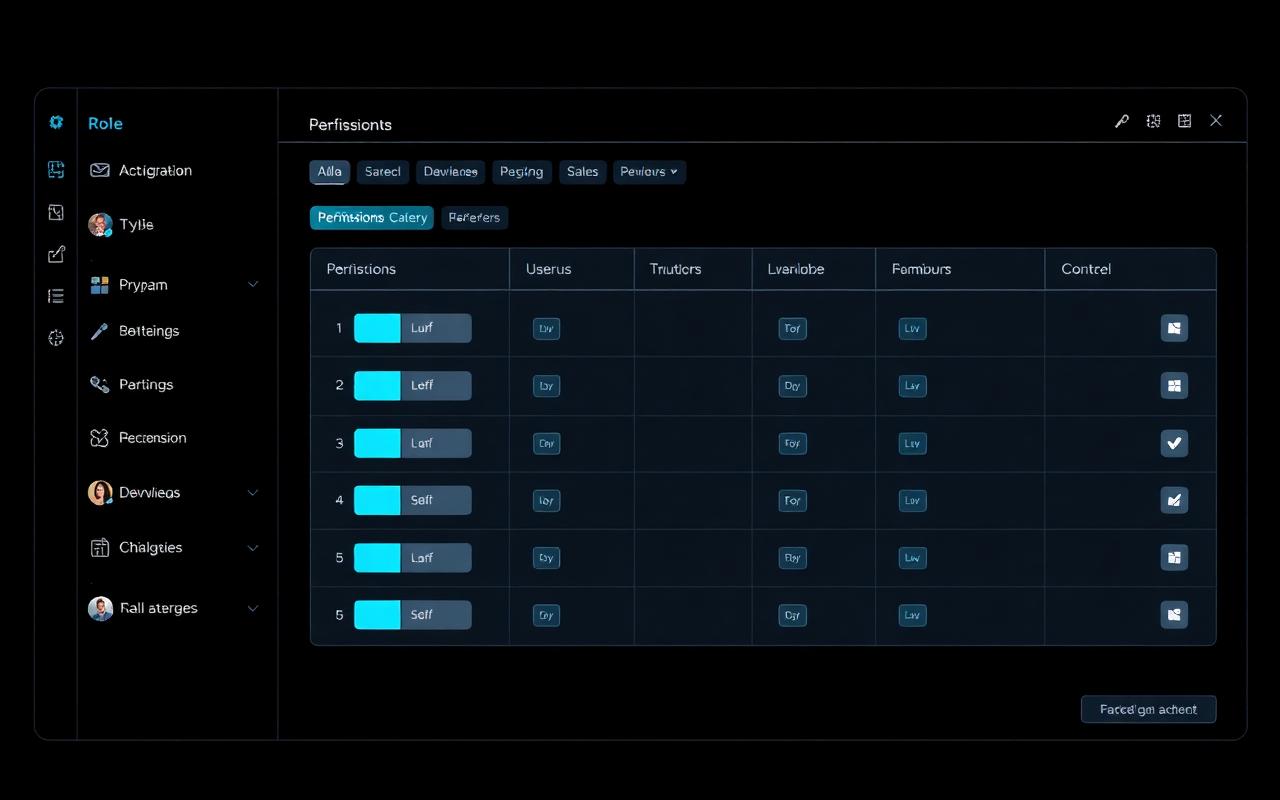Screen dimensions: 1280x800
Task: Select the Alla filter tab
Action: 330,172
